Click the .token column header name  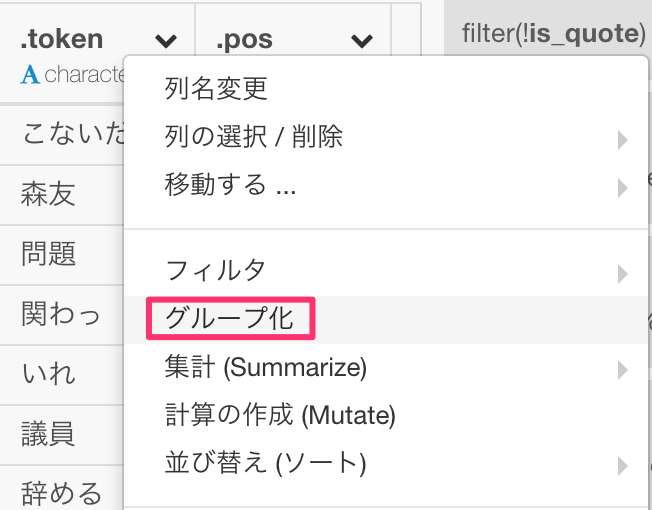(x=62, y=39)
